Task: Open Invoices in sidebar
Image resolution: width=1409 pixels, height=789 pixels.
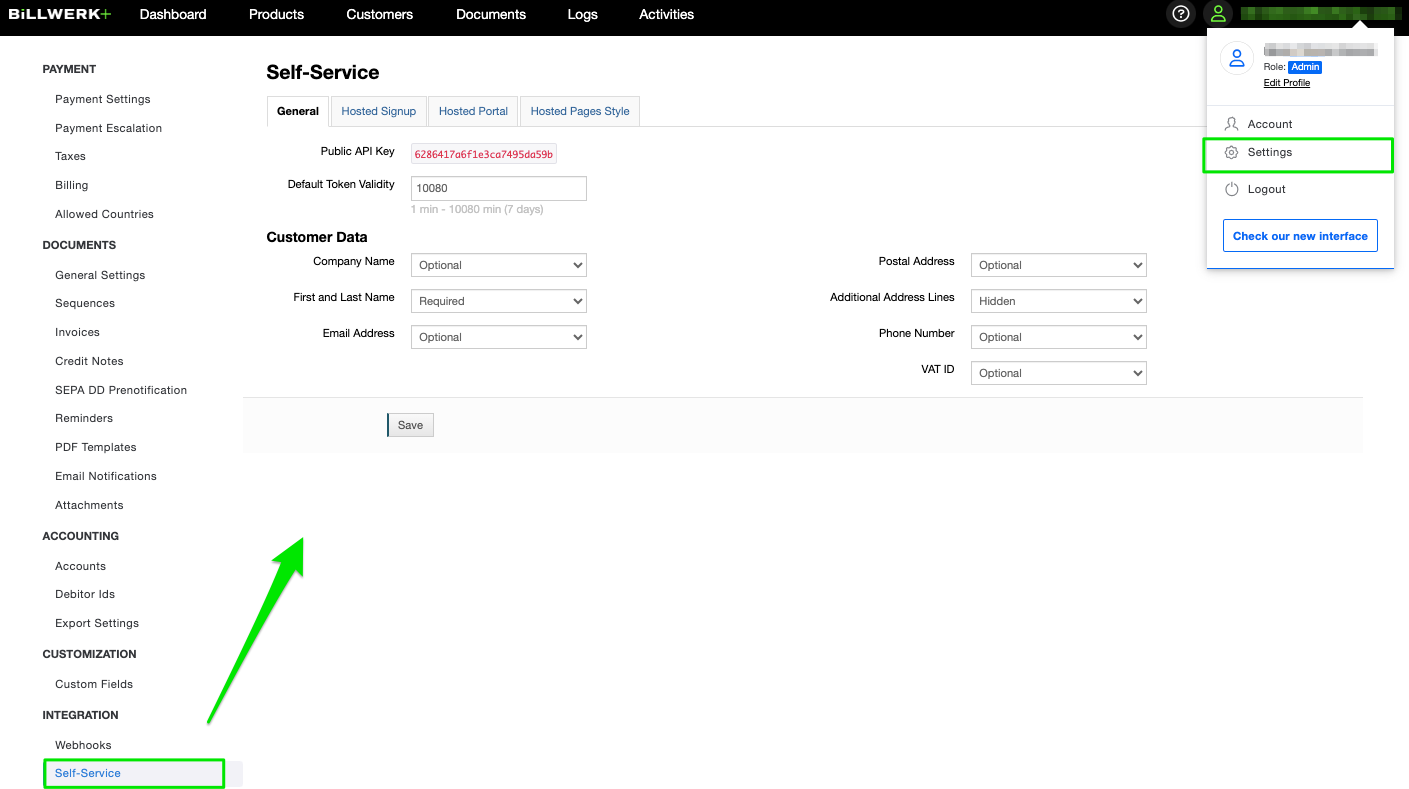Action: pos(77,332)
